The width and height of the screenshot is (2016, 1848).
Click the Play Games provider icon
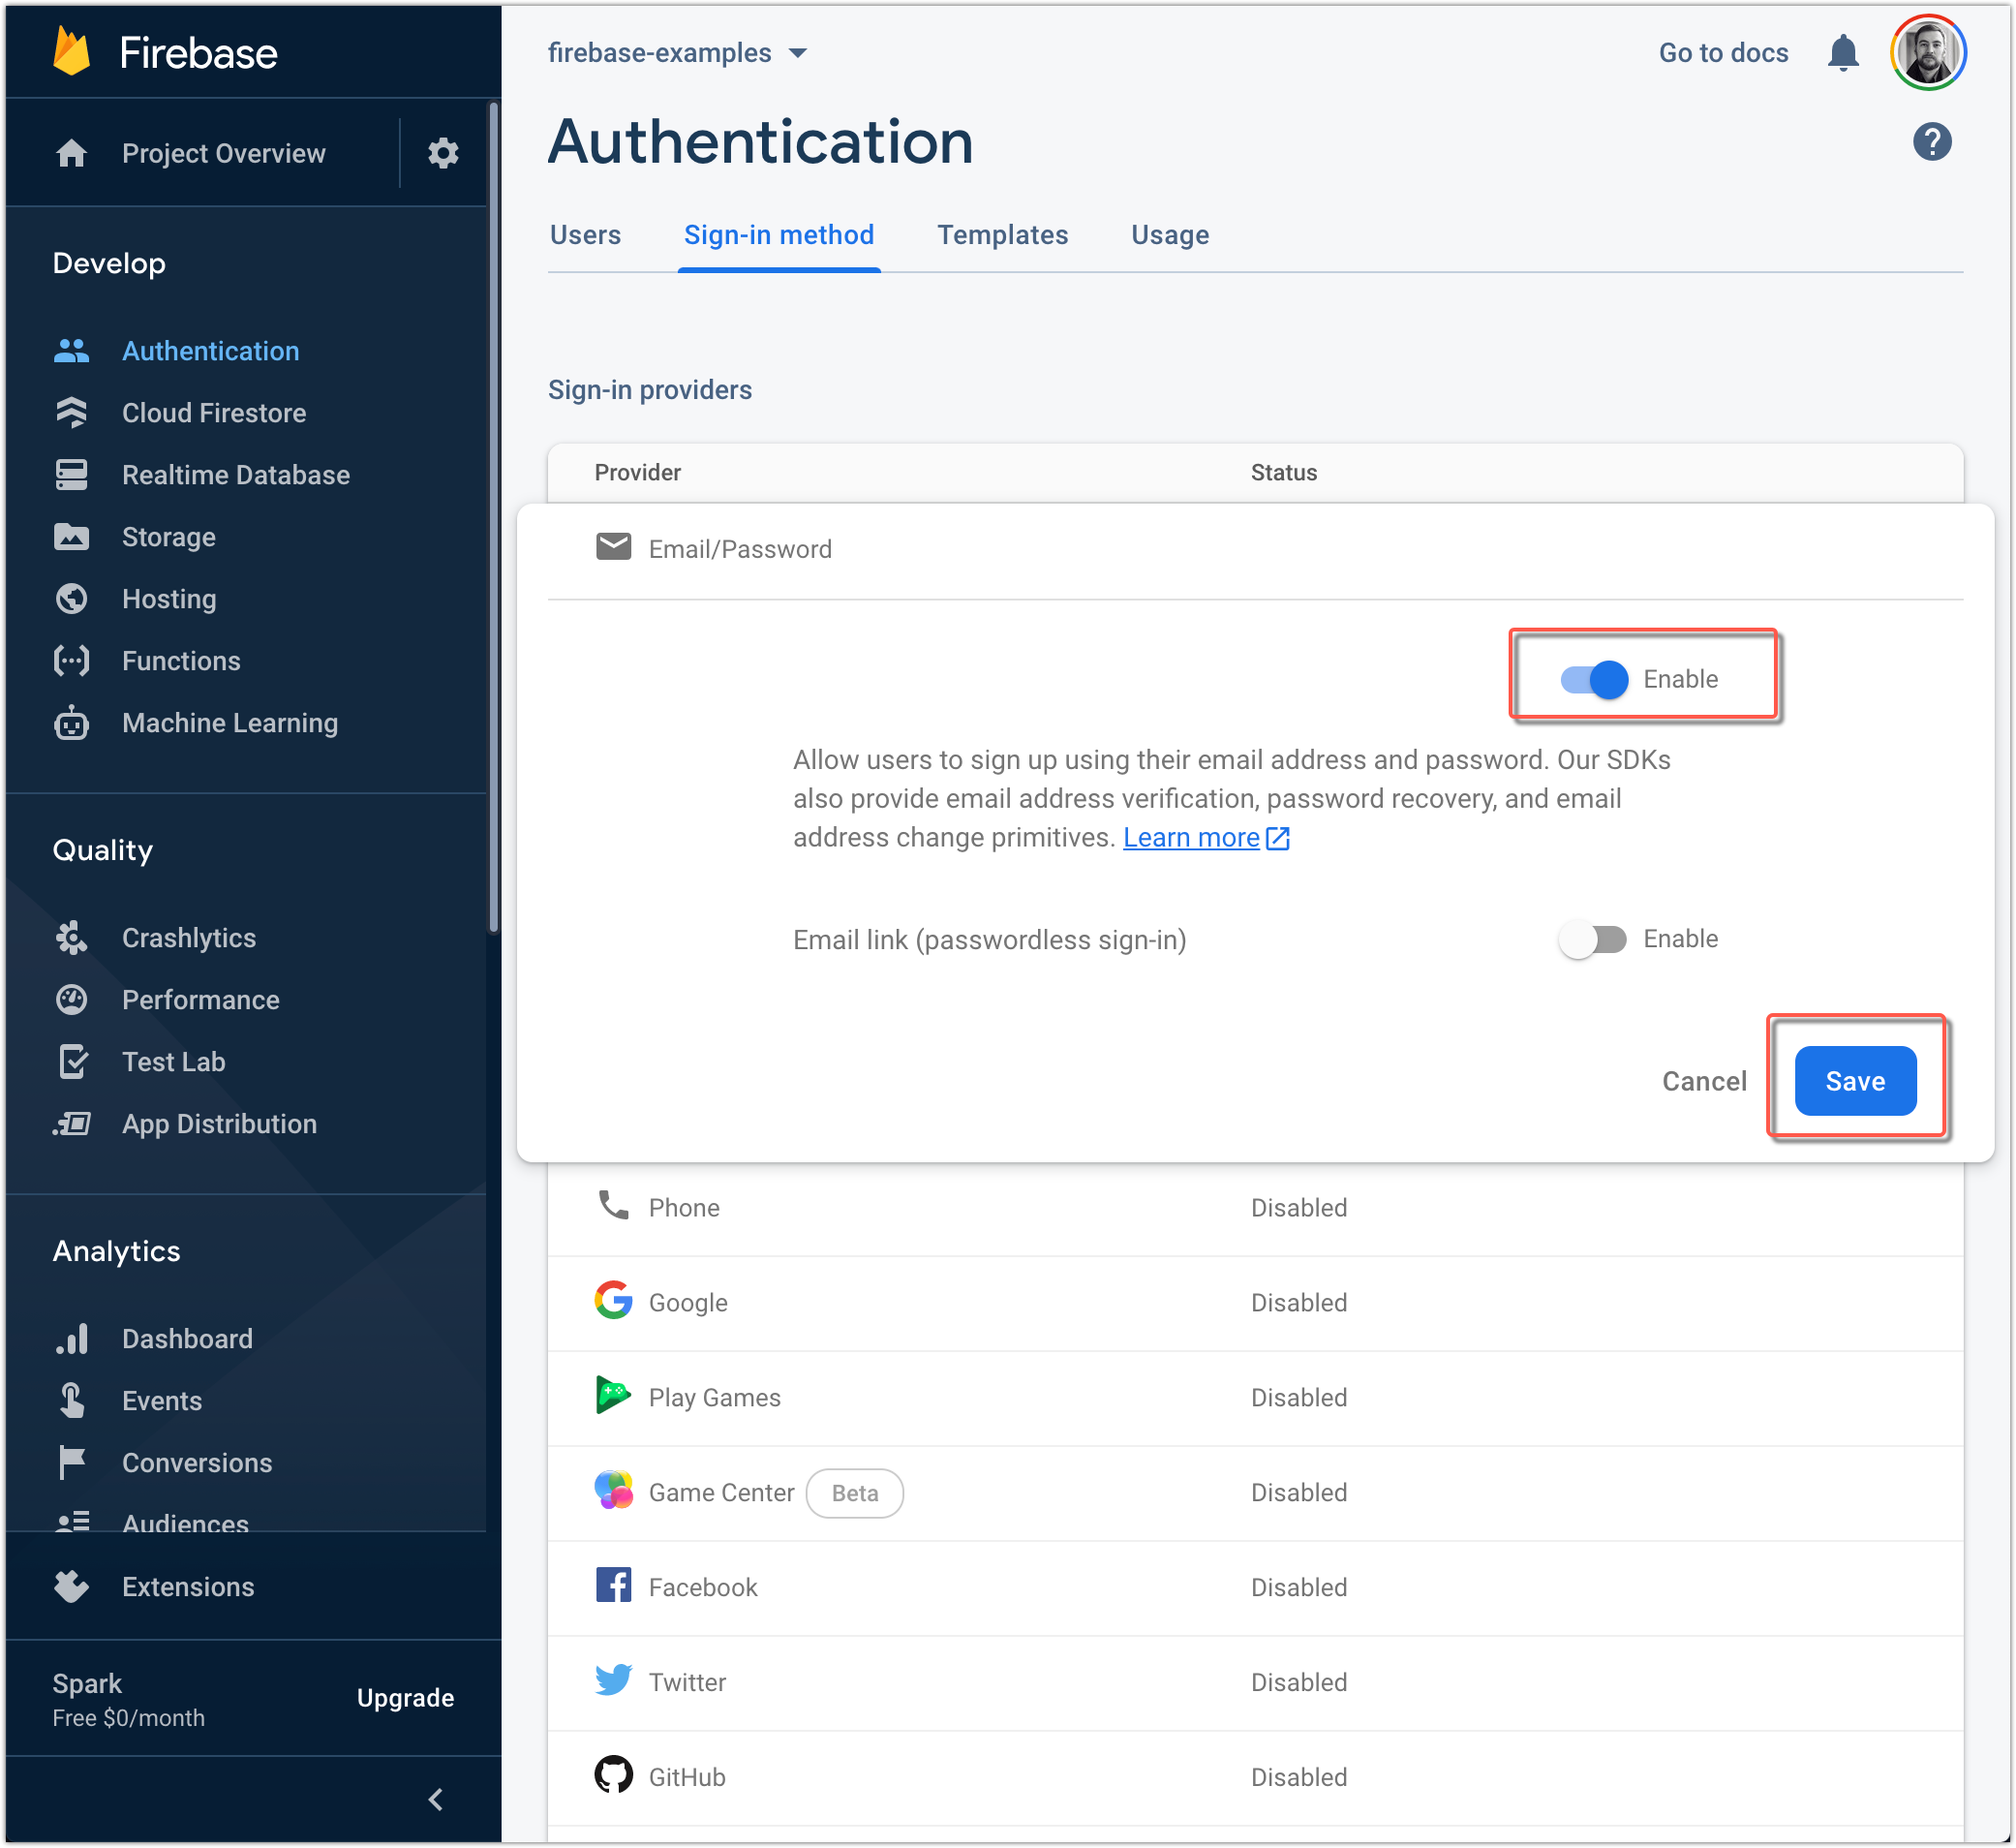[614, 1395]
